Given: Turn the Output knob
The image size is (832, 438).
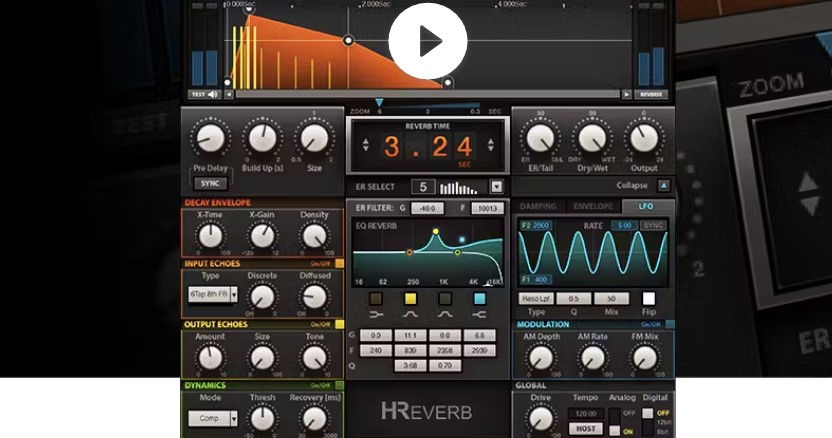Looking at the screenshot, I should click(644, 139).
